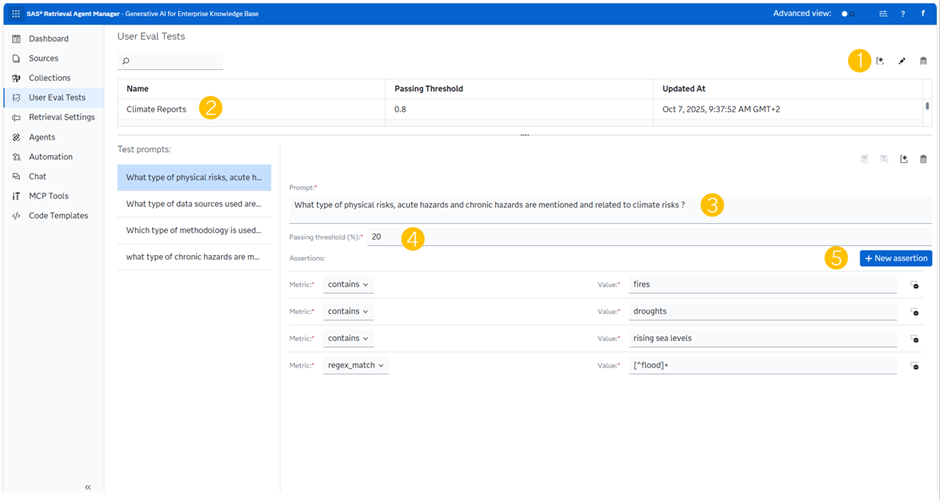Click the new eval test icon

click(x=880, y=61)
